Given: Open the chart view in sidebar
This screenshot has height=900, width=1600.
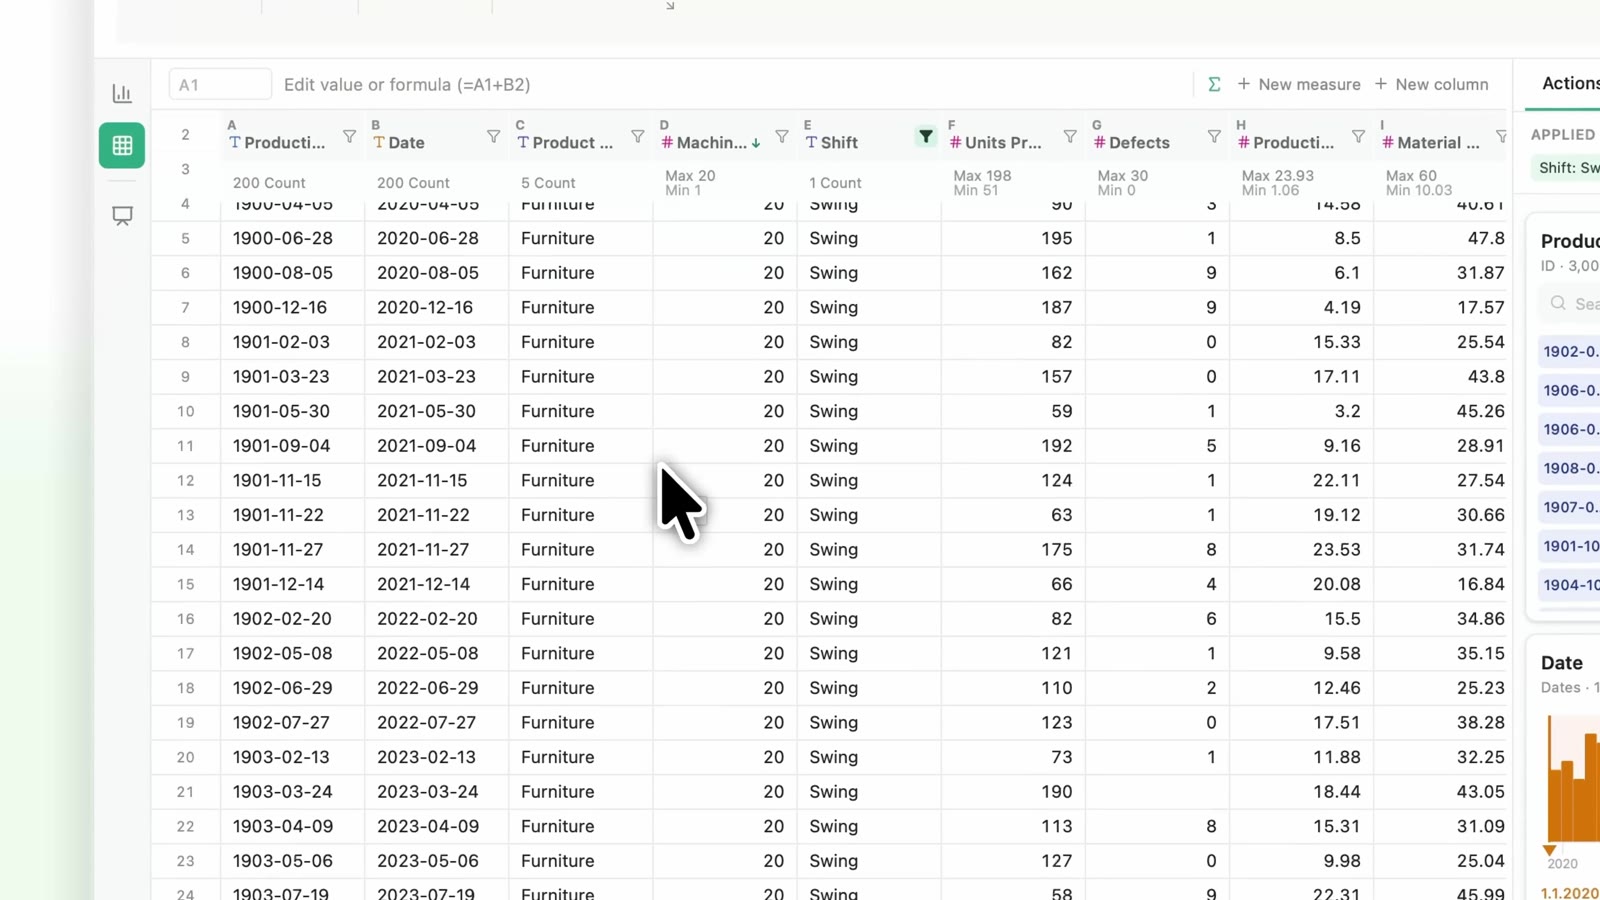Looking at the screenshot, I should pyautogui.click(x=122, y=93).
